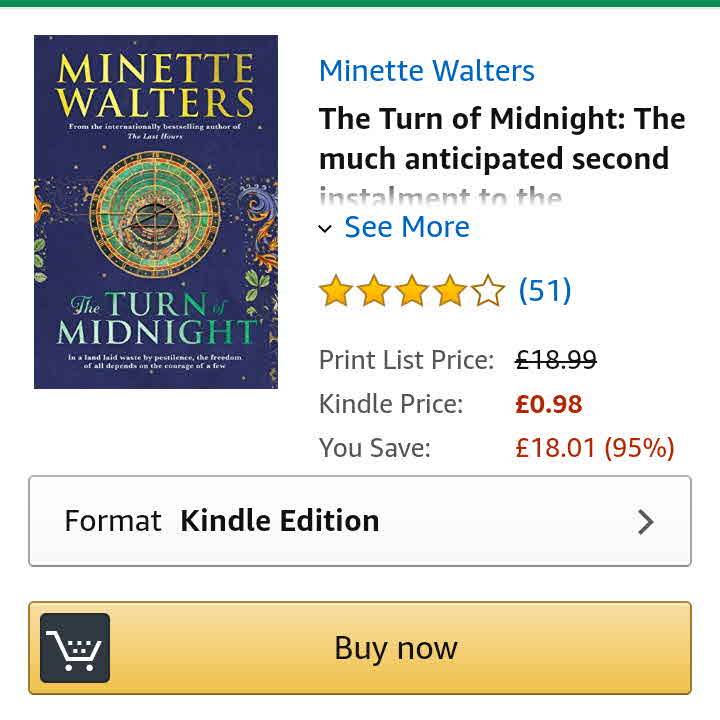The width and height of the screenshot is (720, 720).
Task: Open the 51 customer reviews count
Action: tap(545, 290)
